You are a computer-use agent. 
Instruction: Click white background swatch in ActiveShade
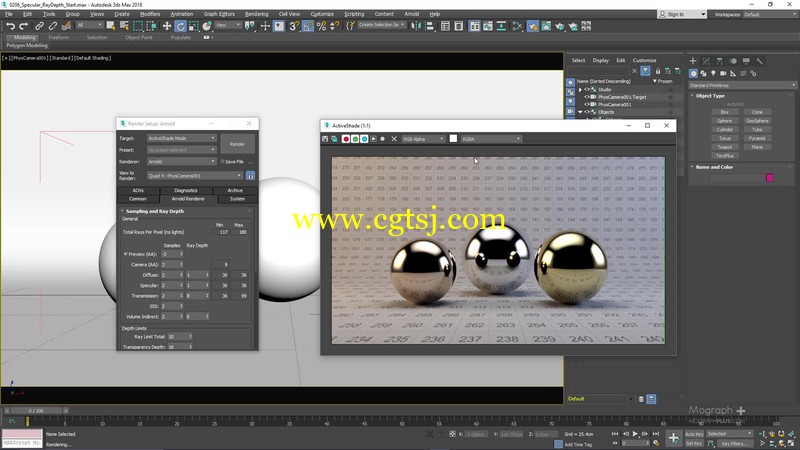tap(453, 138)
